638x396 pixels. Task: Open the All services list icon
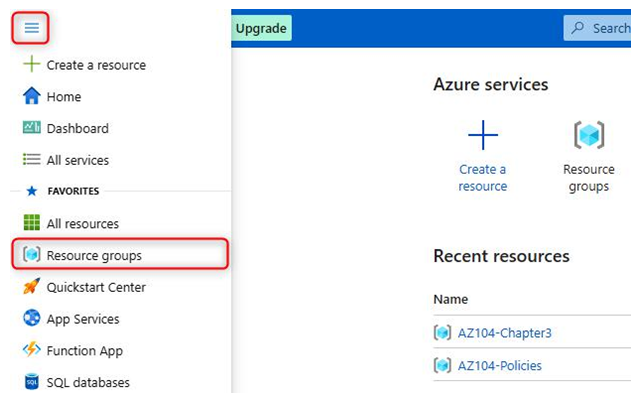point(31,159)
